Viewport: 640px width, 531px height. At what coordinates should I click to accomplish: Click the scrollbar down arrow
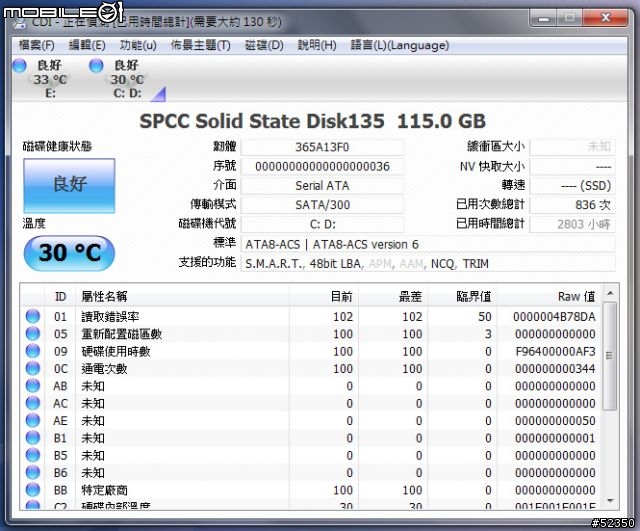(x=610, y=500)
